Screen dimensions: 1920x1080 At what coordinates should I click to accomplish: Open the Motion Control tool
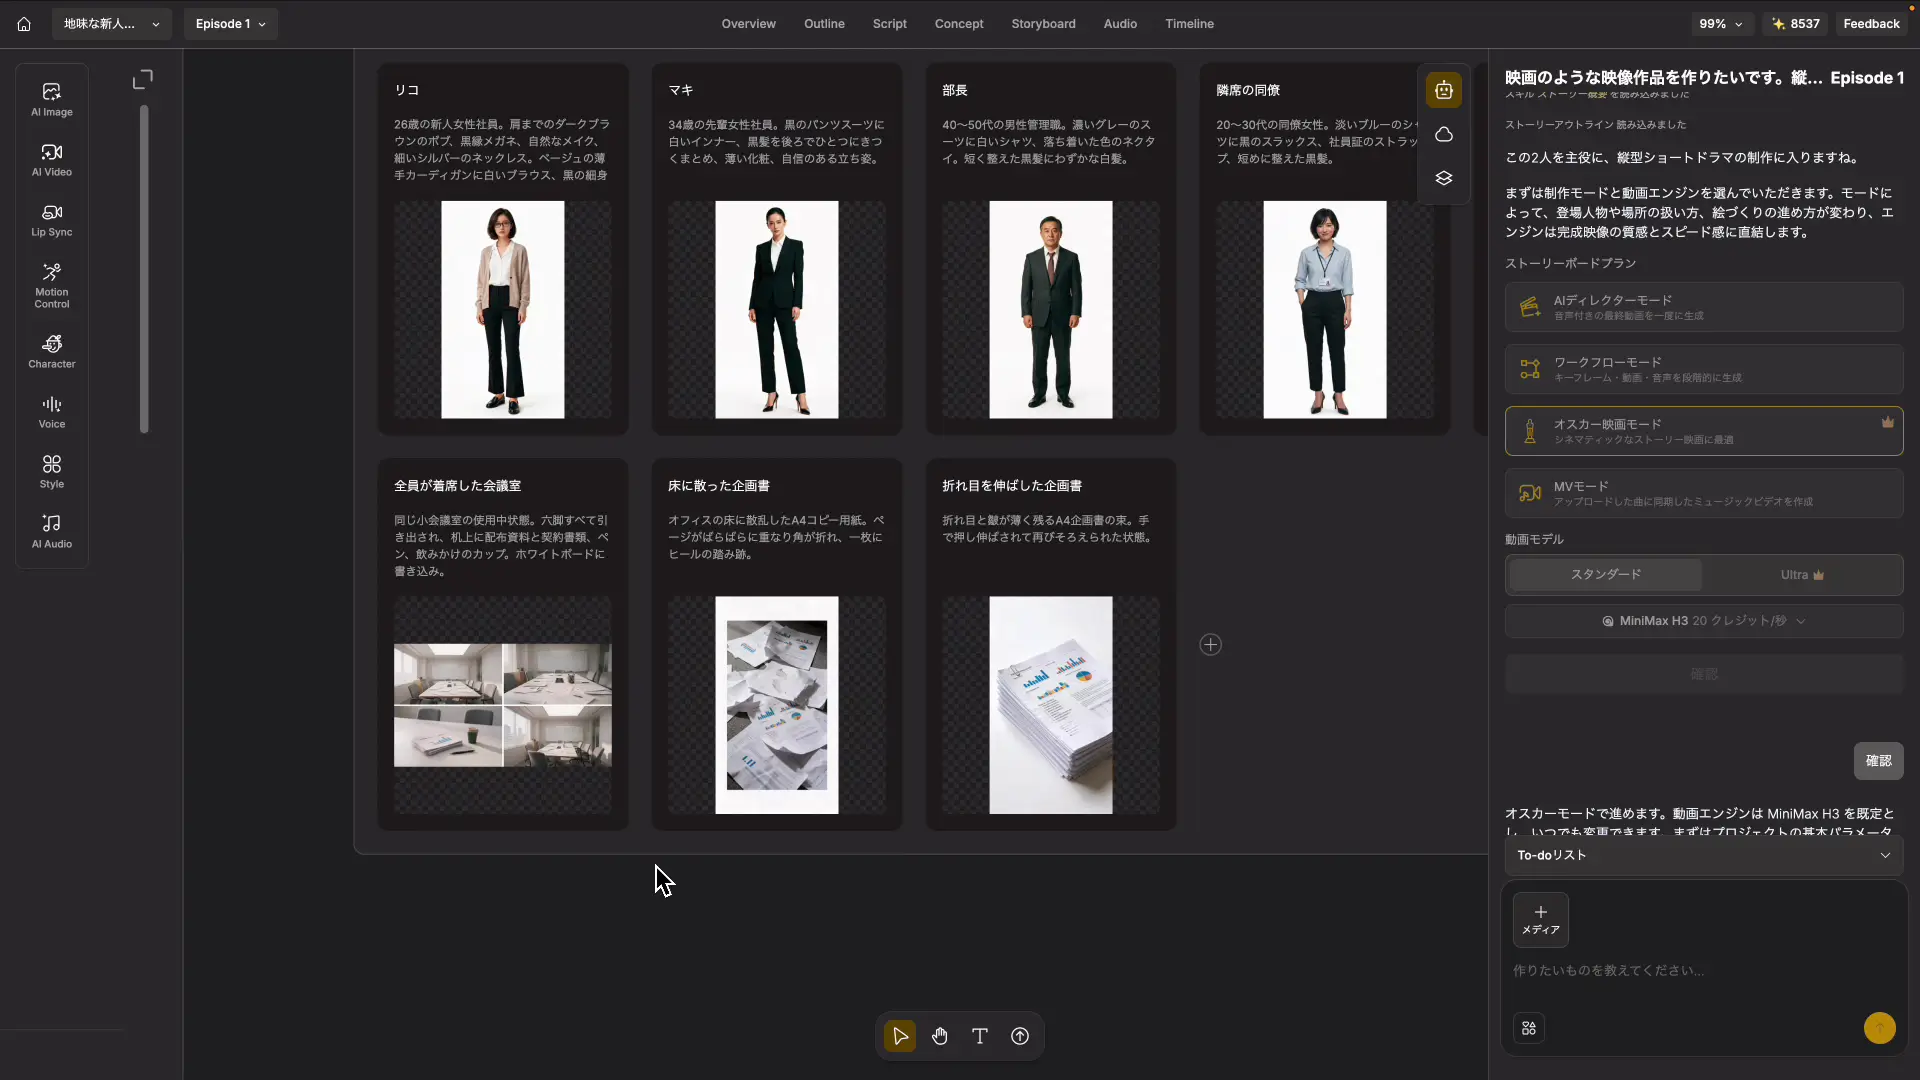pos(52,286)
